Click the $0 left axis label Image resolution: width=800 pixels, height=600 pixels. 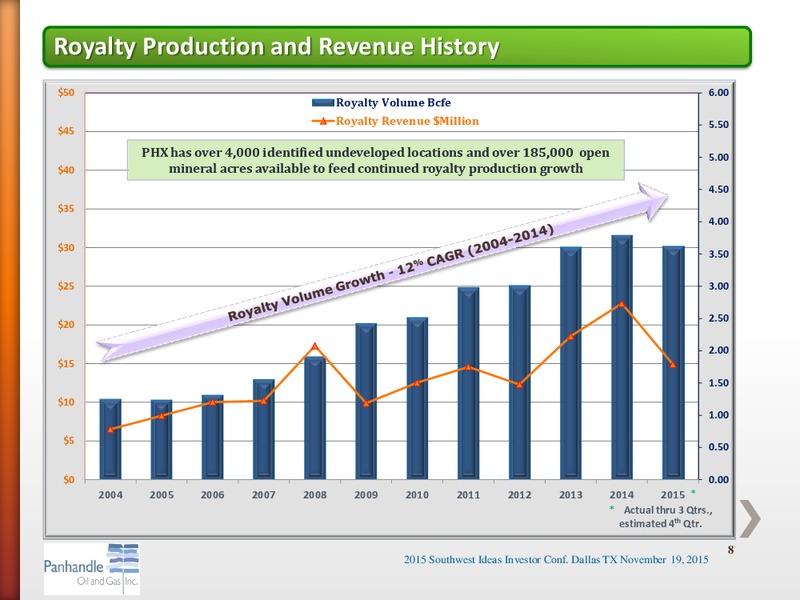[68, 479]
